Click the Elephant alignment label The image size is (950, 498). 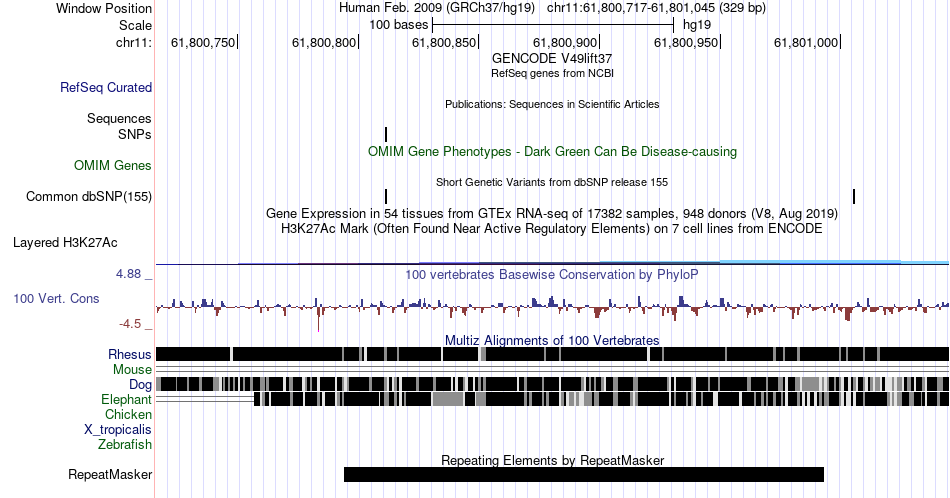point(127,400)
